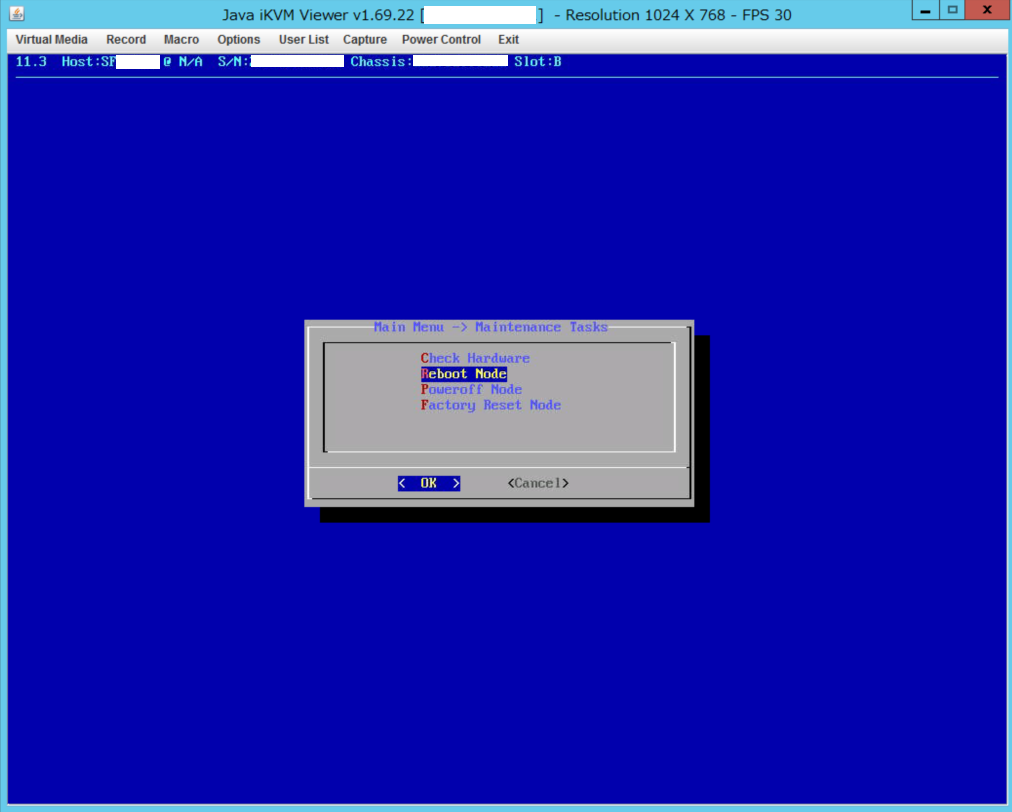This screenshot has height=812, width=1012.
Task: Click Exit in the menu bar
Action: coord(508,40)
